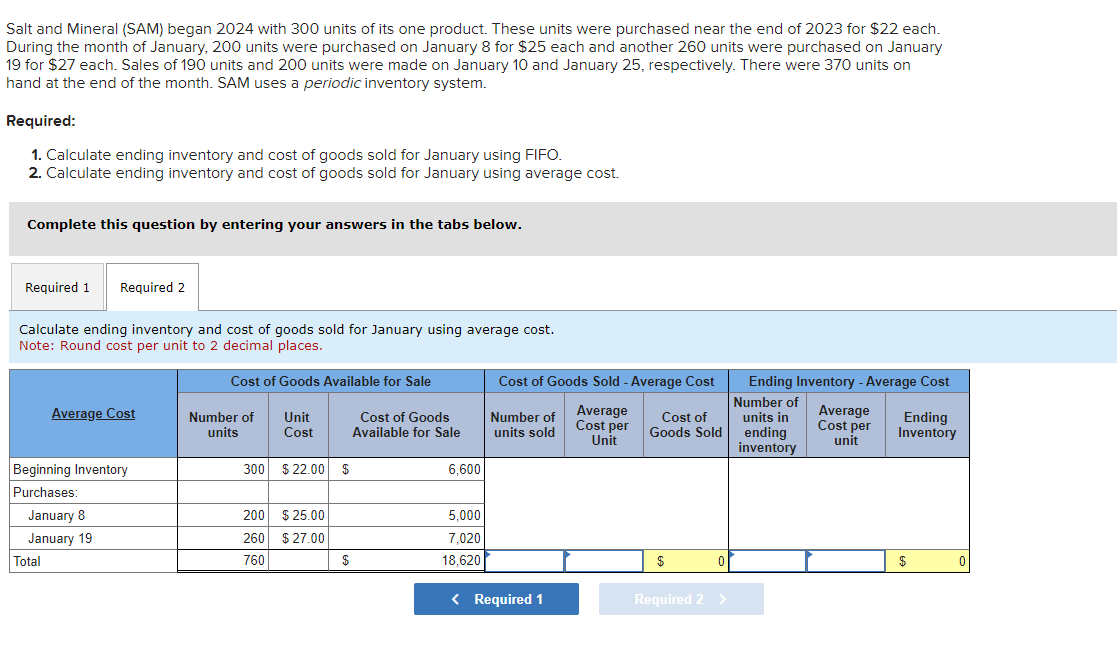Click the units in ending inventory input field
Image resolution: width=1117 pixels, height=669 pixels.
pyautogui.click(x=768, y=560)
